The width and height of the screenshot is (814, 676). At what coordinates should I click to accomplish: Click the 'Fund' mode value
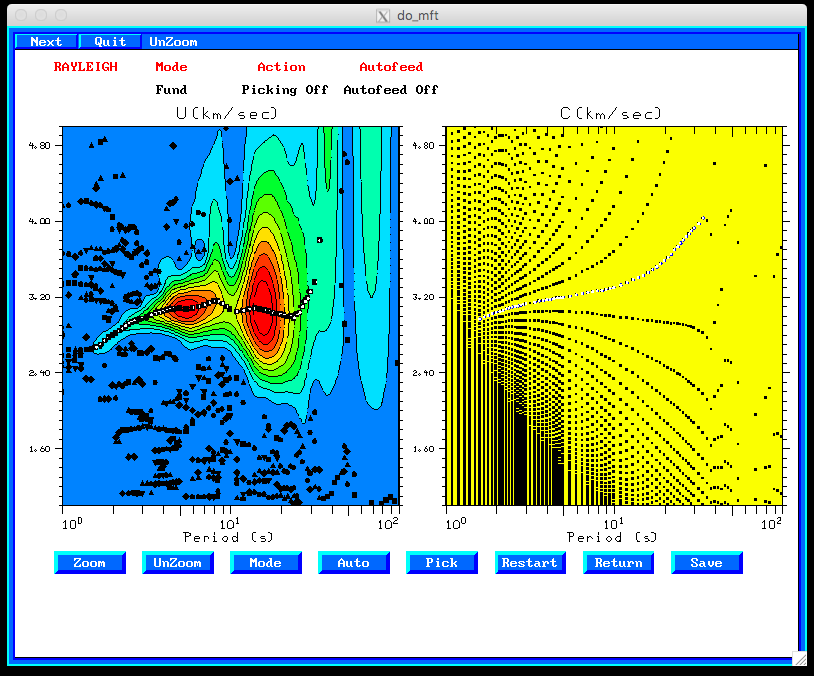click(171, 90)
